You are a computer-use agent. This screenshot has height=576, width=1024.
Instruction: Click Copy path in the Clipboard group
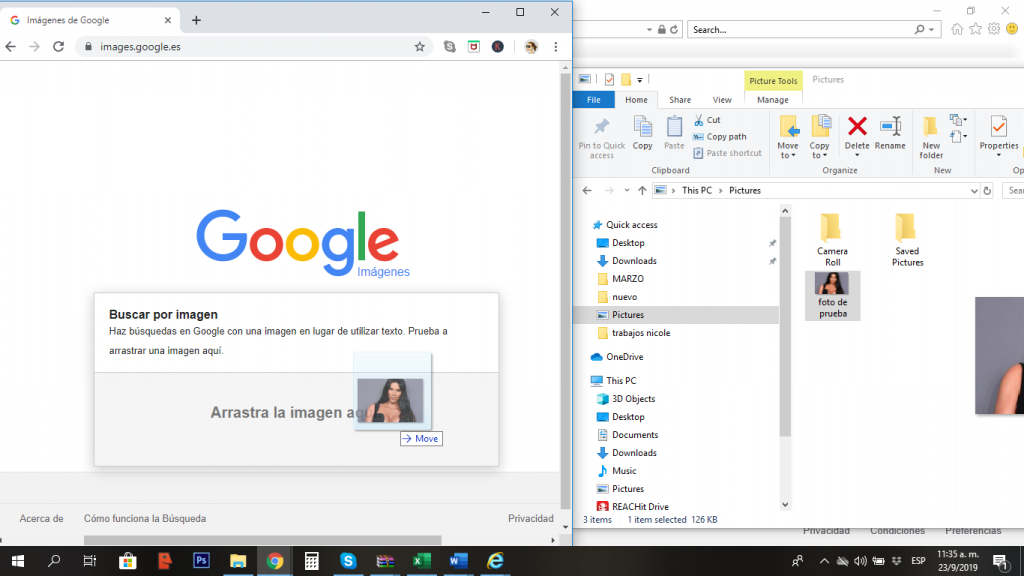719,136
